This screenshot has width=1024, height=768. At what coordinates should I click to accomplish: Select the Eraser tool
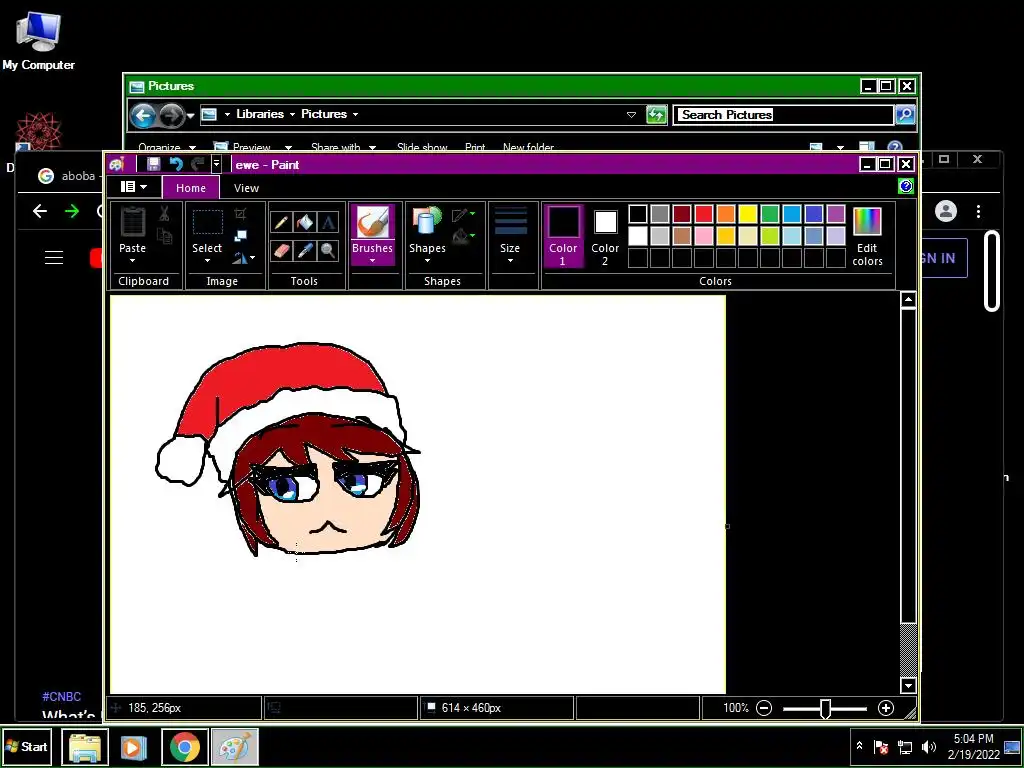[281, 250]
